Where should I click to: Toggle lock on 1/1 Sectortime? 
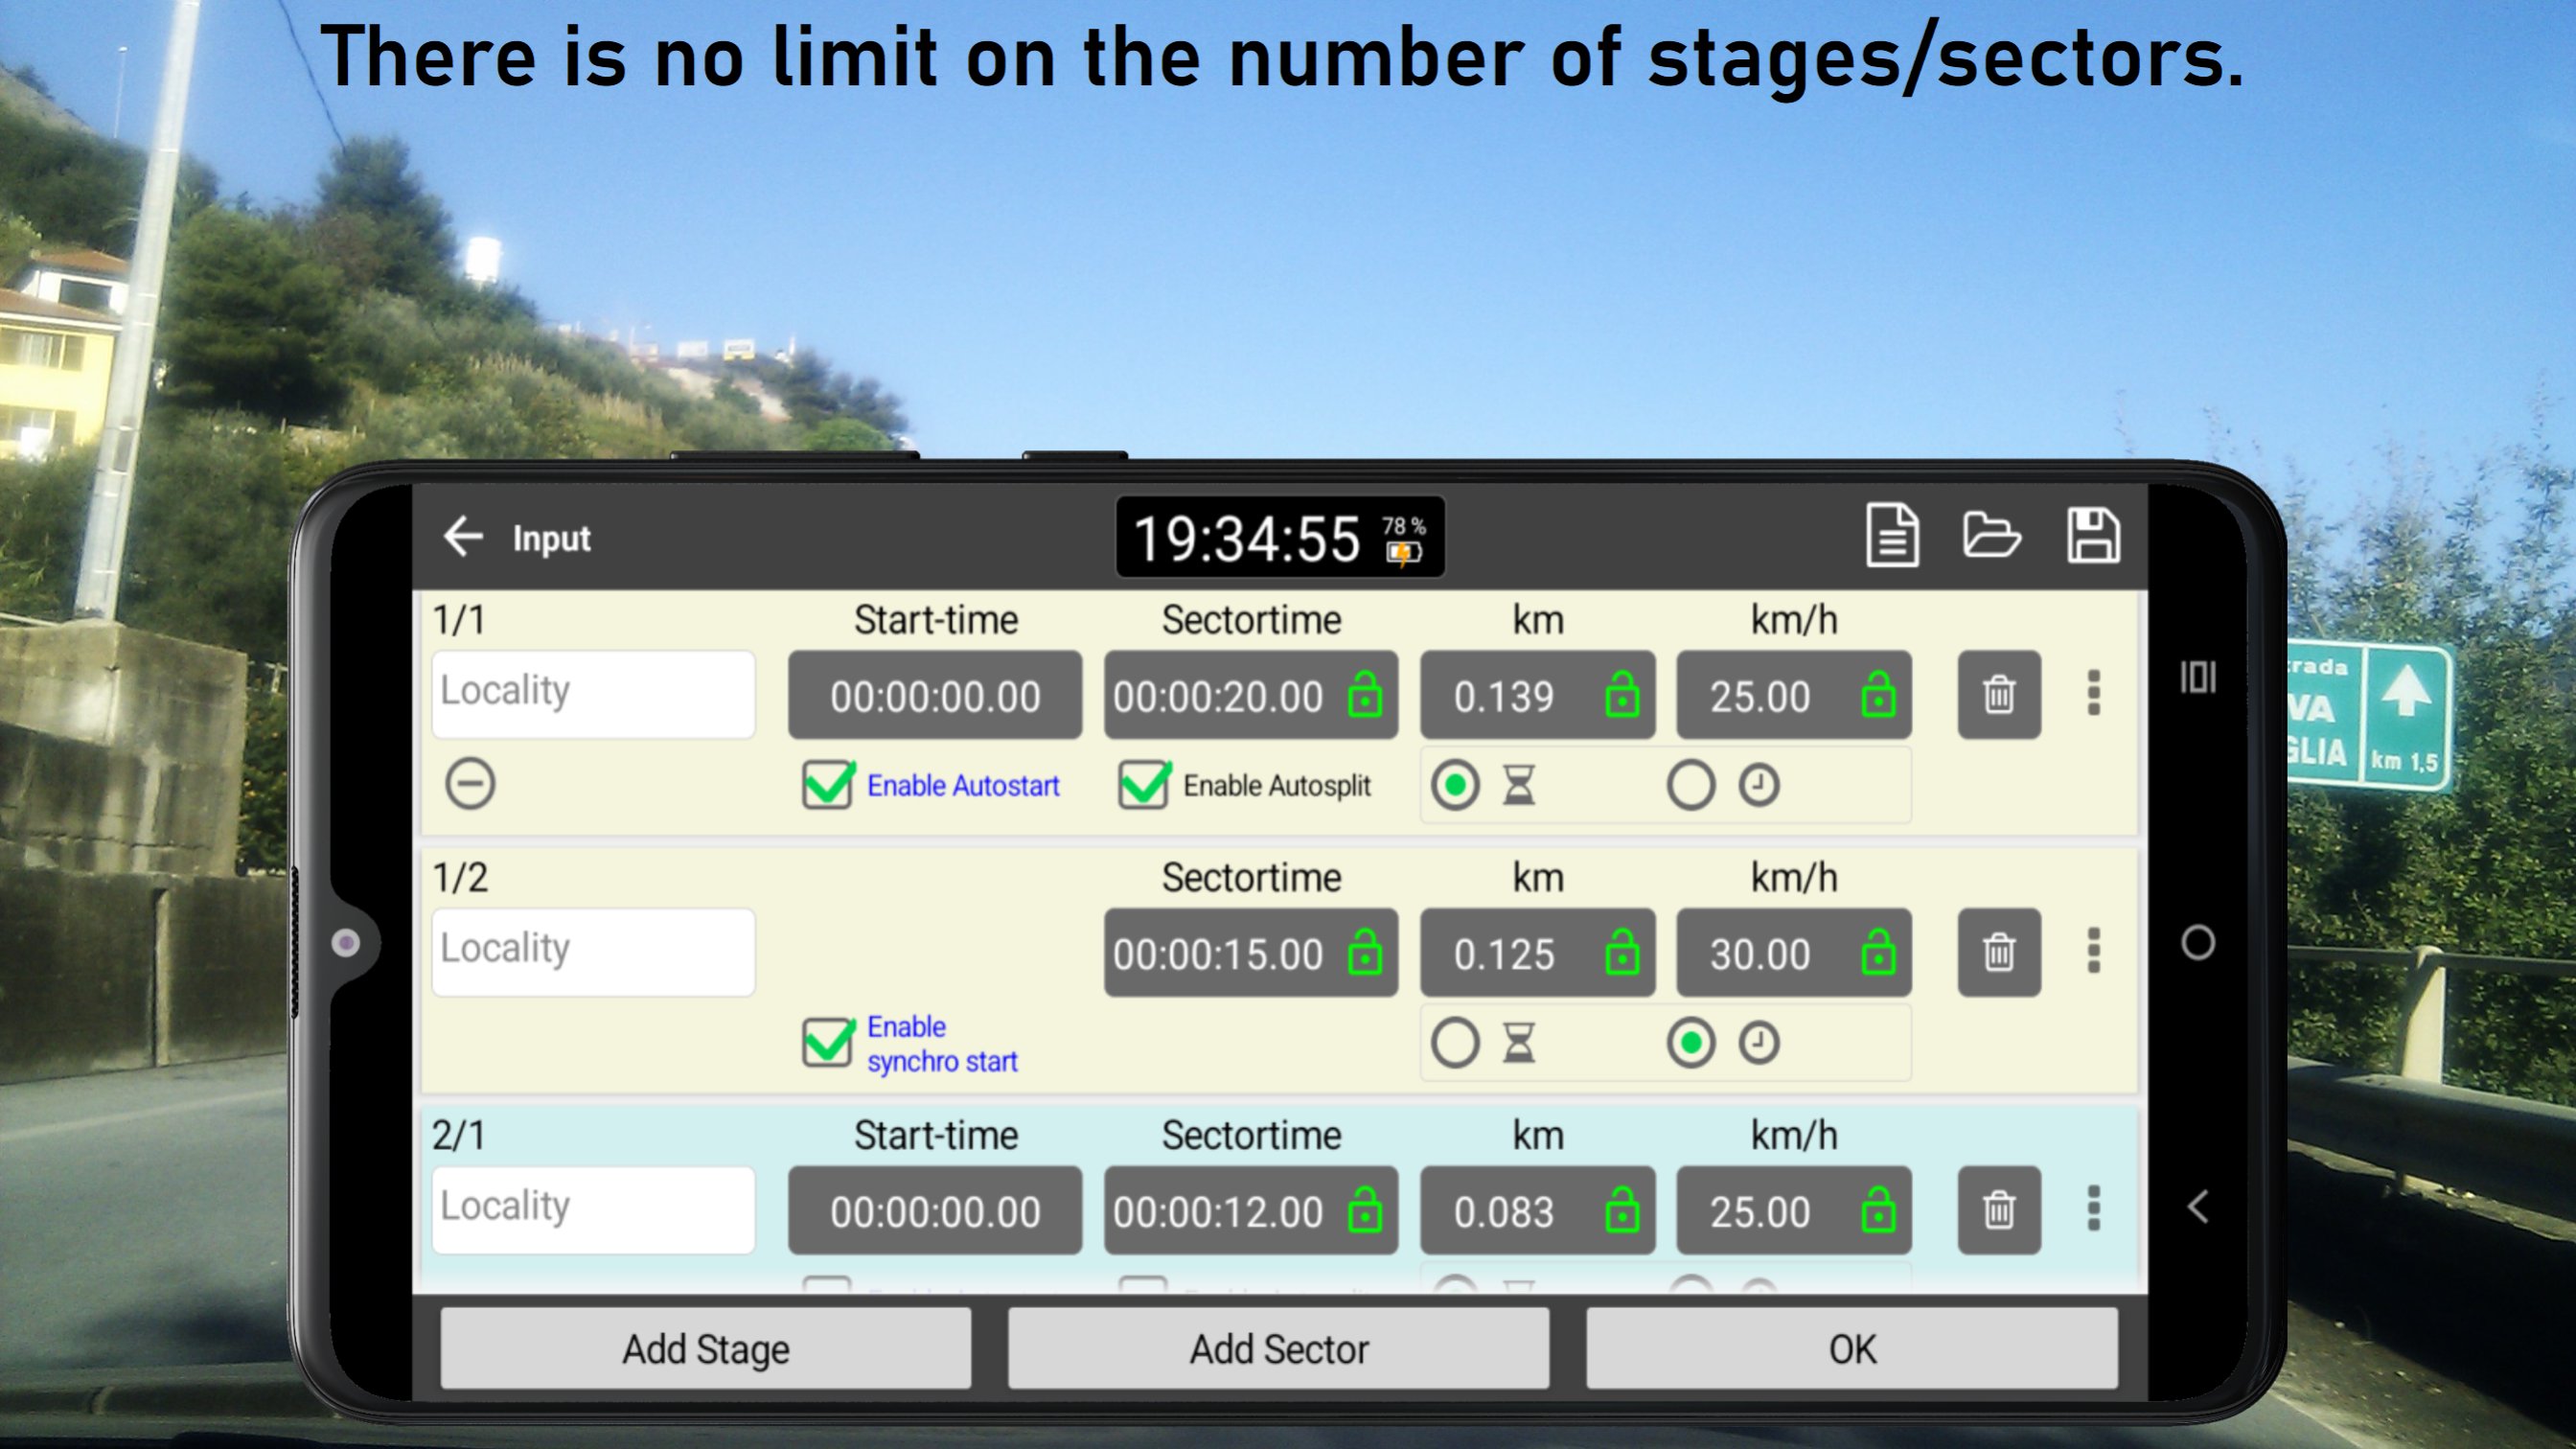pyautogui.click(x=1365, y=695)
